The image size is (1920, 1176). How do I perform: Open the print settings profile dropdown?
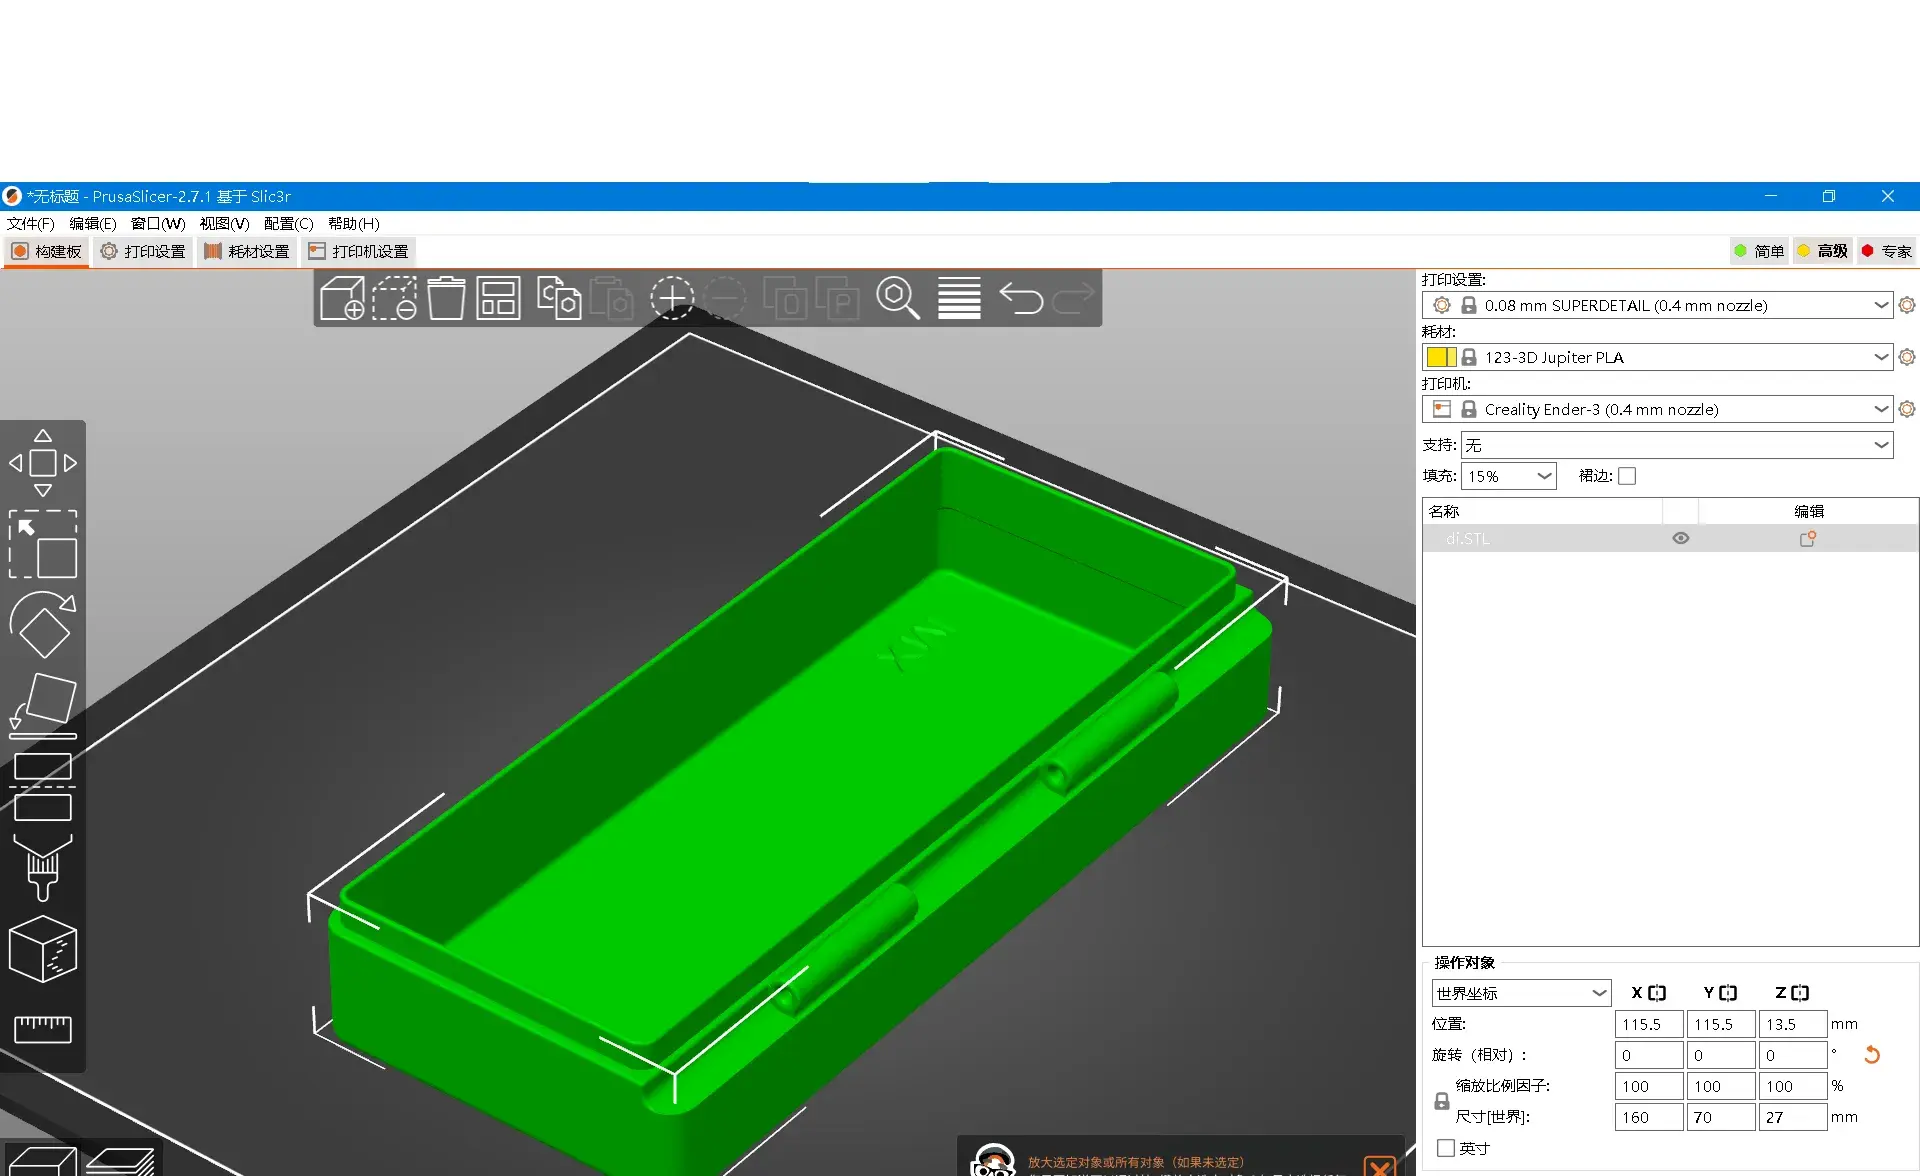pos(1880,305)
